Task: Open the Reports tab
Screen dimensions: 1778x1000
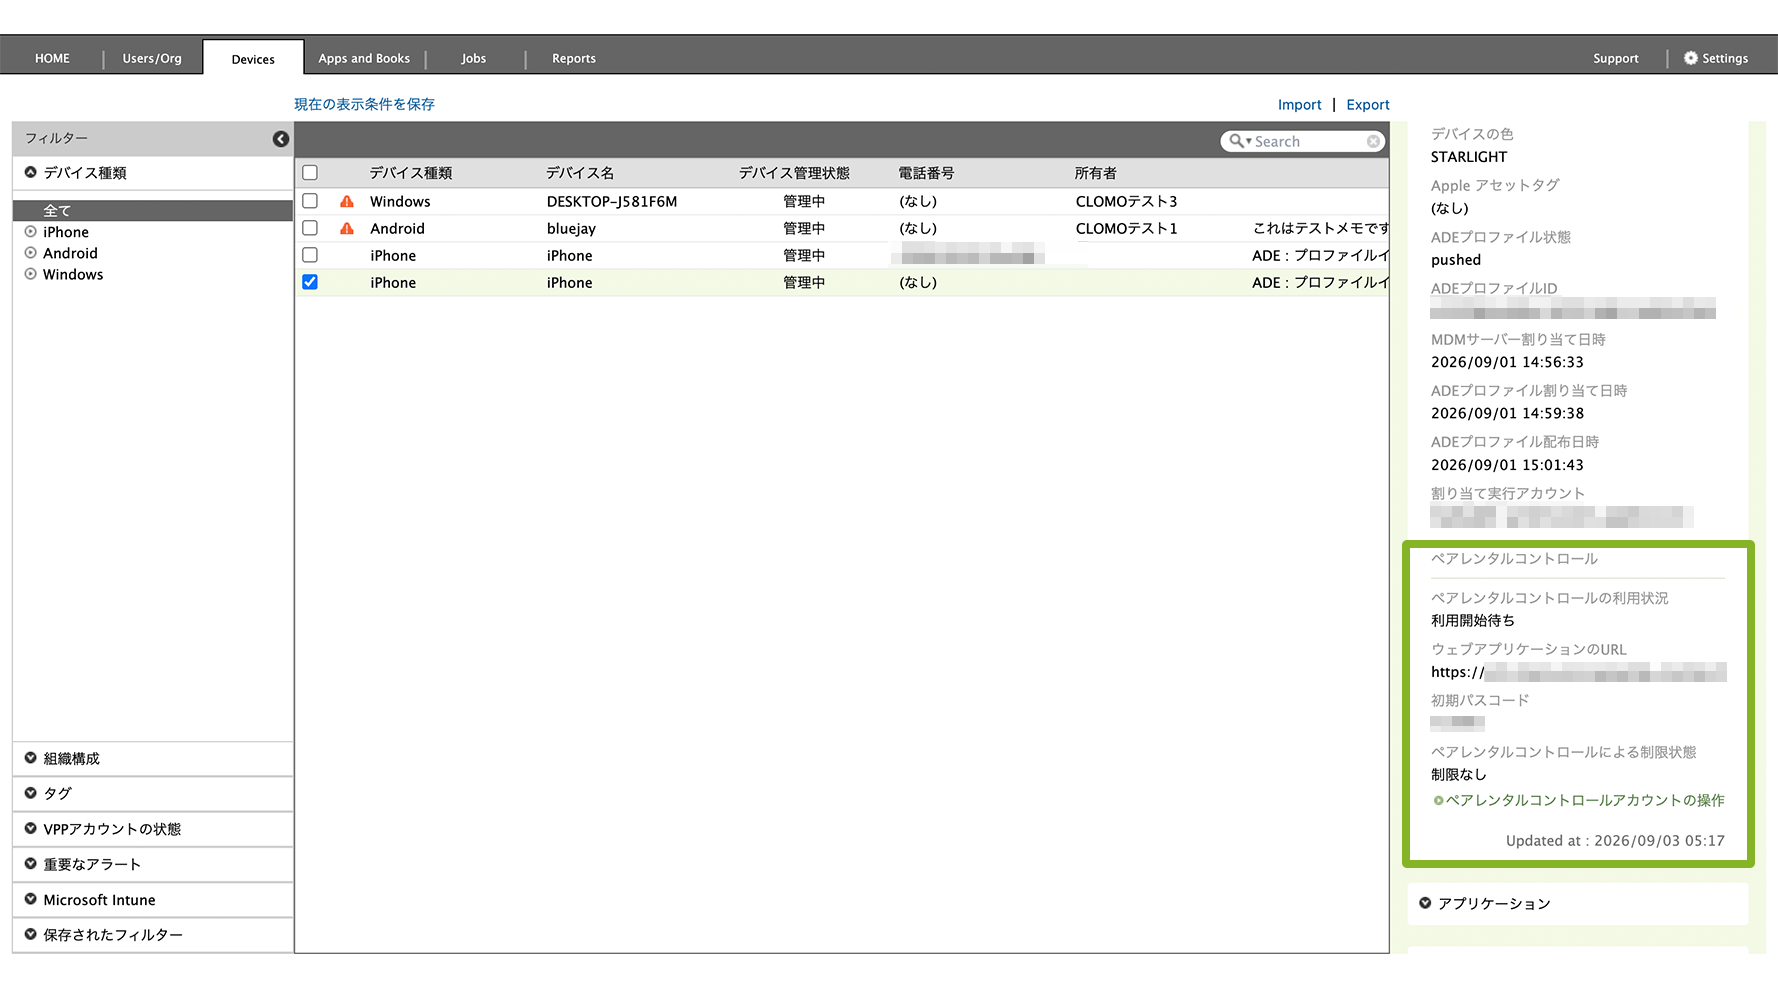Action: coord(574,58)
